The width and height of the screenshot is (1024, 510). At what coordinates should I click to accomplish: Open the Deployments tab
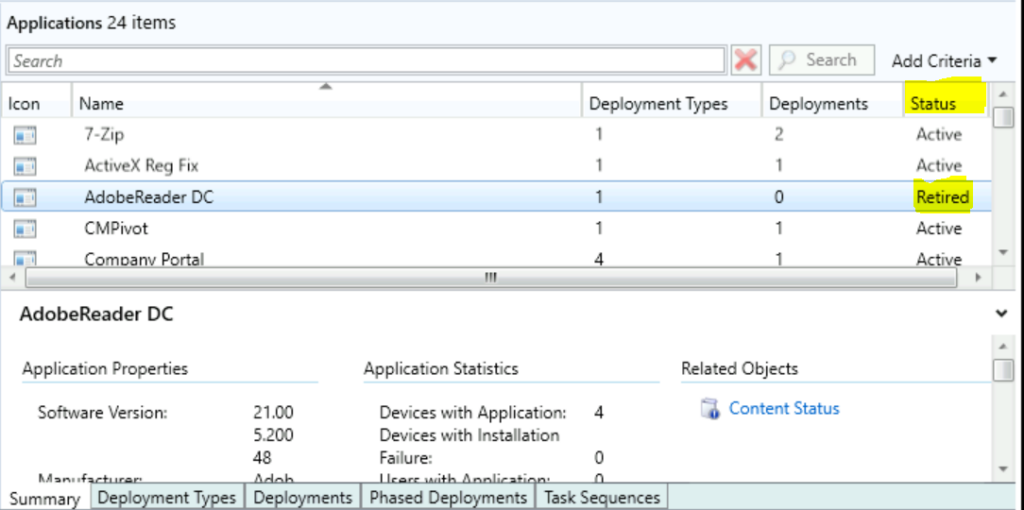(302, 497)
